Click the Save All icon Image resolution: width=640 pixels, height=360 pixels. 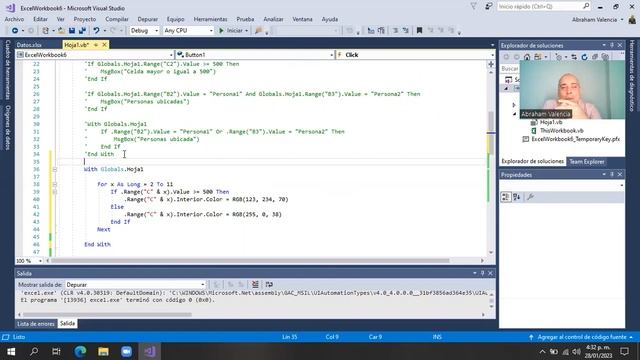pyautogui.click(x=82, y=31)
